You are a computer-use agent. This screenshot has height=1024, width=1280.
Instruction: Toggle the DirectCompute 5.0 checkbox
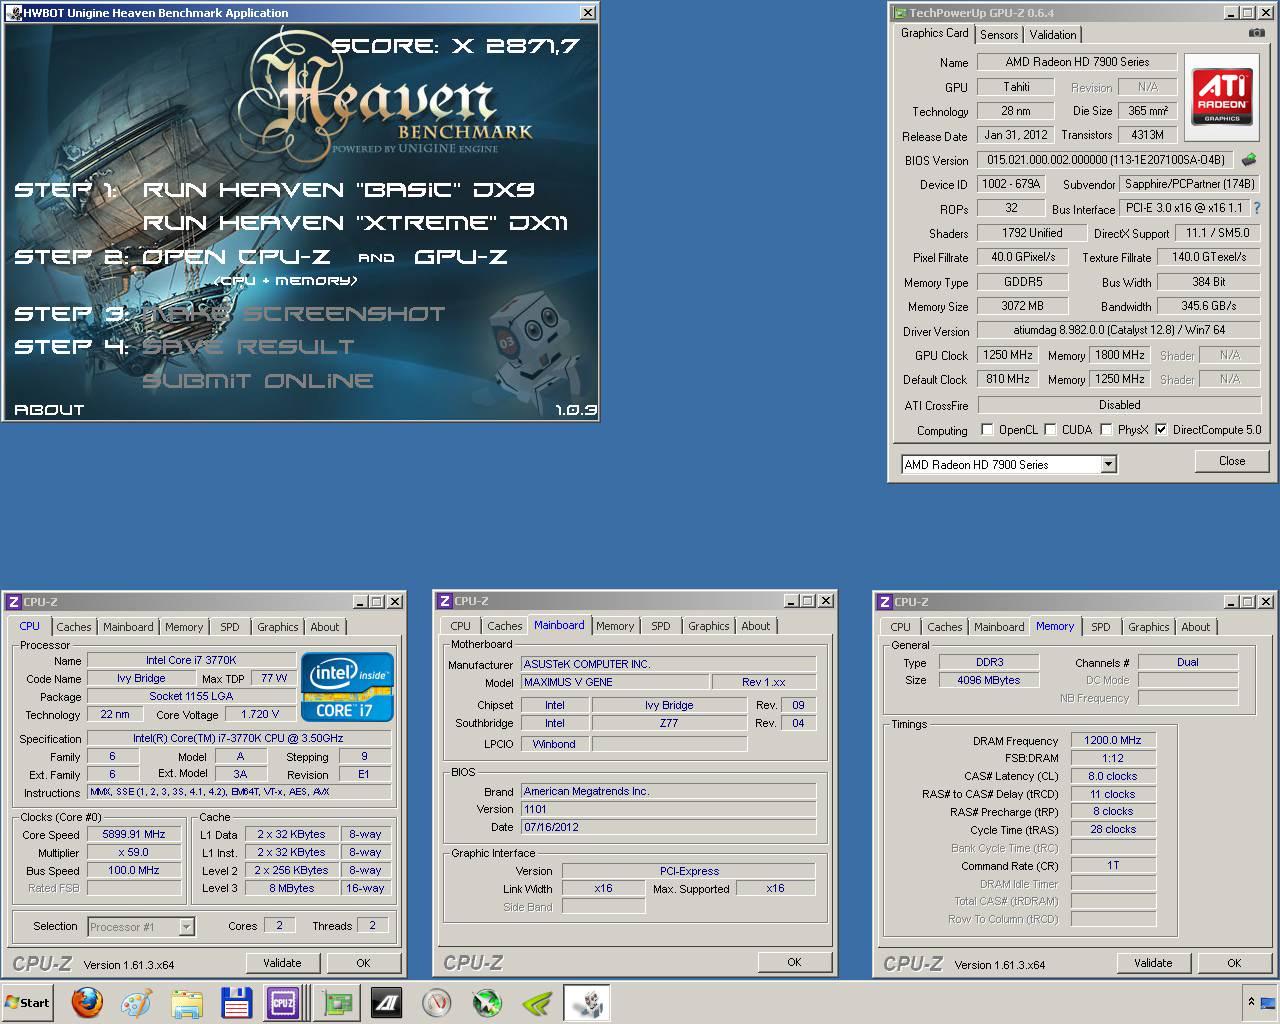[1161, 430]
